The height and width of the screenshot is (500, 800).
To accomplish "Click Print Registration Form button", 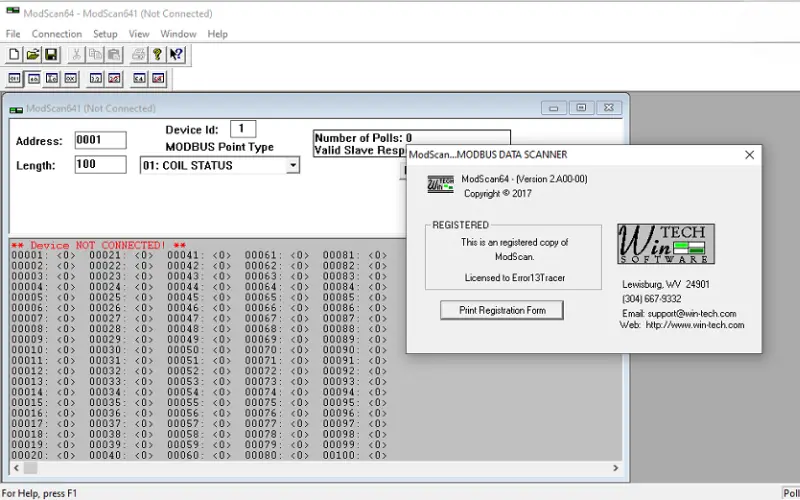I will click(502, 310).
